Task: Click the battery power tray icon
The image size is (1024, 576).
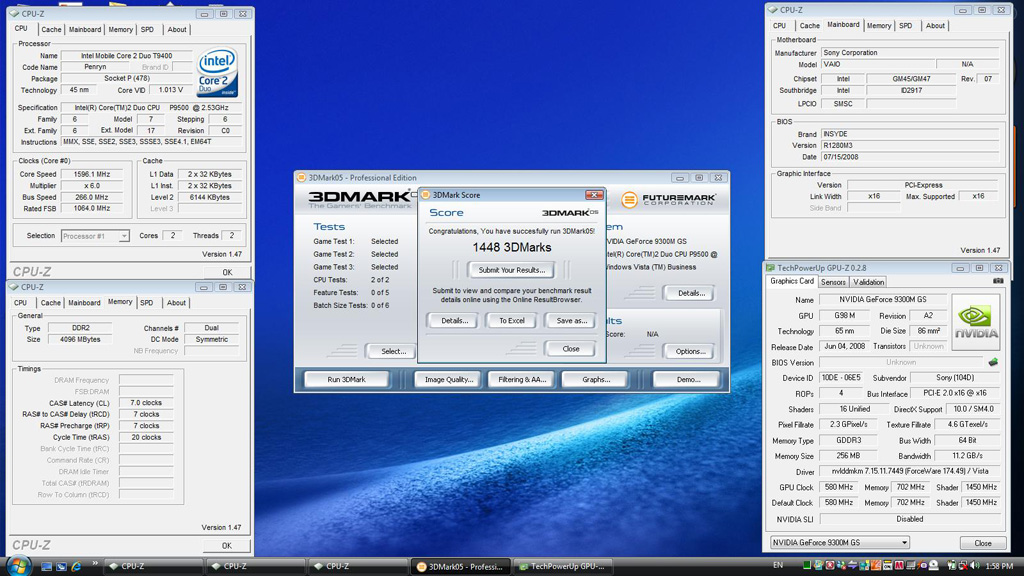Action: click(952, 566)
